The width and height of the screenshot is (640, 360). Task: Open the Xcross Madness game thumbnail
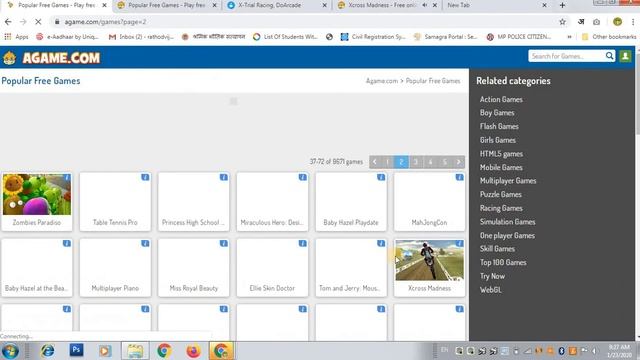[429, 260]
